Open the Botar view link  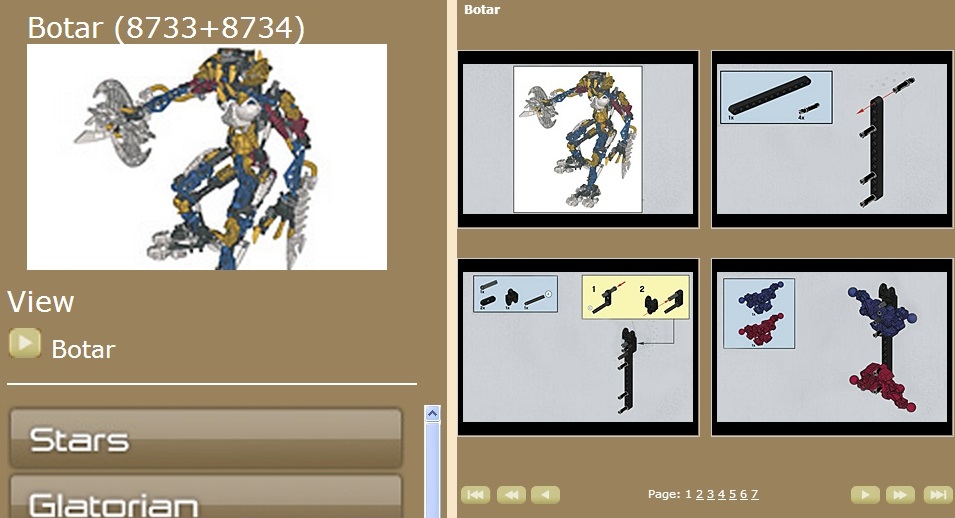83,349
